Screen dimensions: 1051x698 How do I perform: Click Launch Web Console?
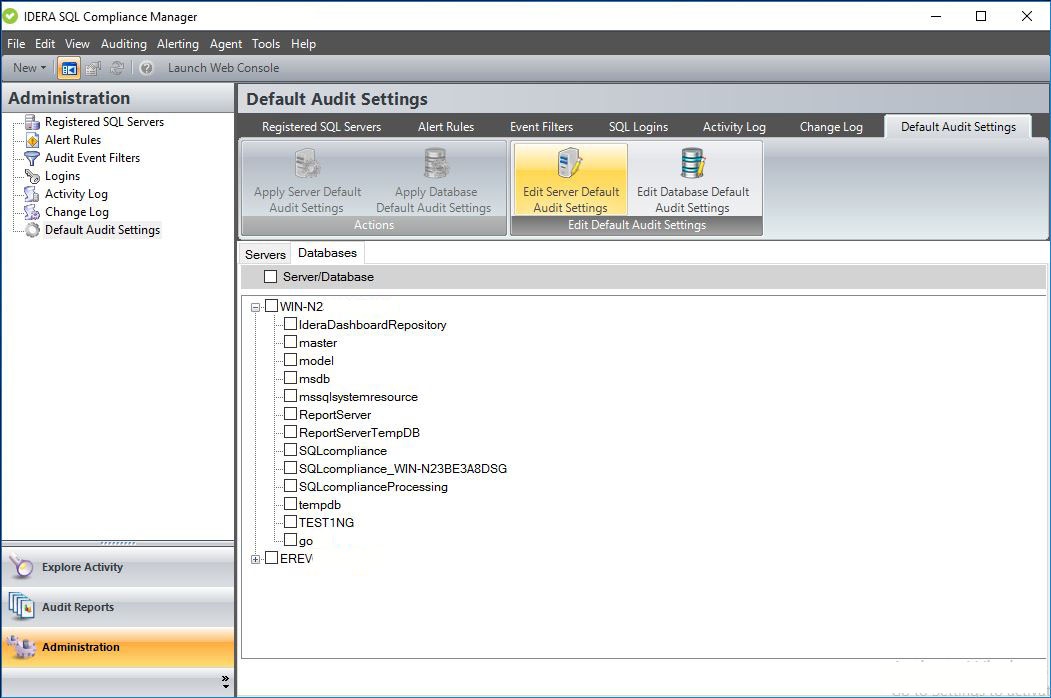[223, 68]
